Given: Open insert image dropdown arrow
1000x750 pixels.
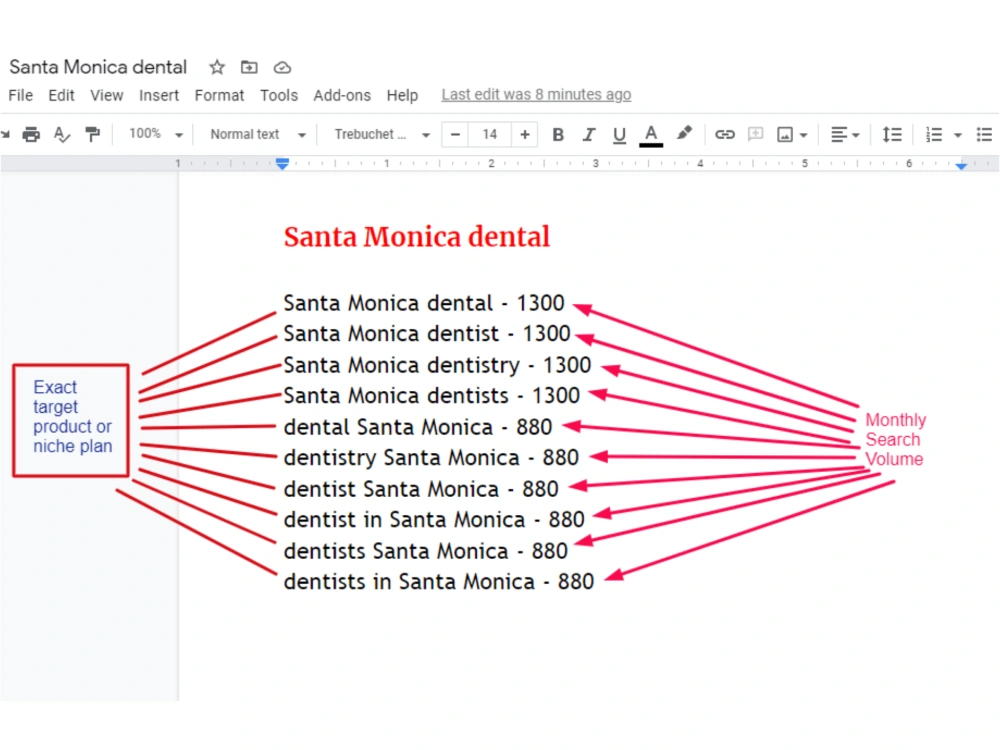Looking at the screenshot, I should pyautogui.click(x=804, y=135).
